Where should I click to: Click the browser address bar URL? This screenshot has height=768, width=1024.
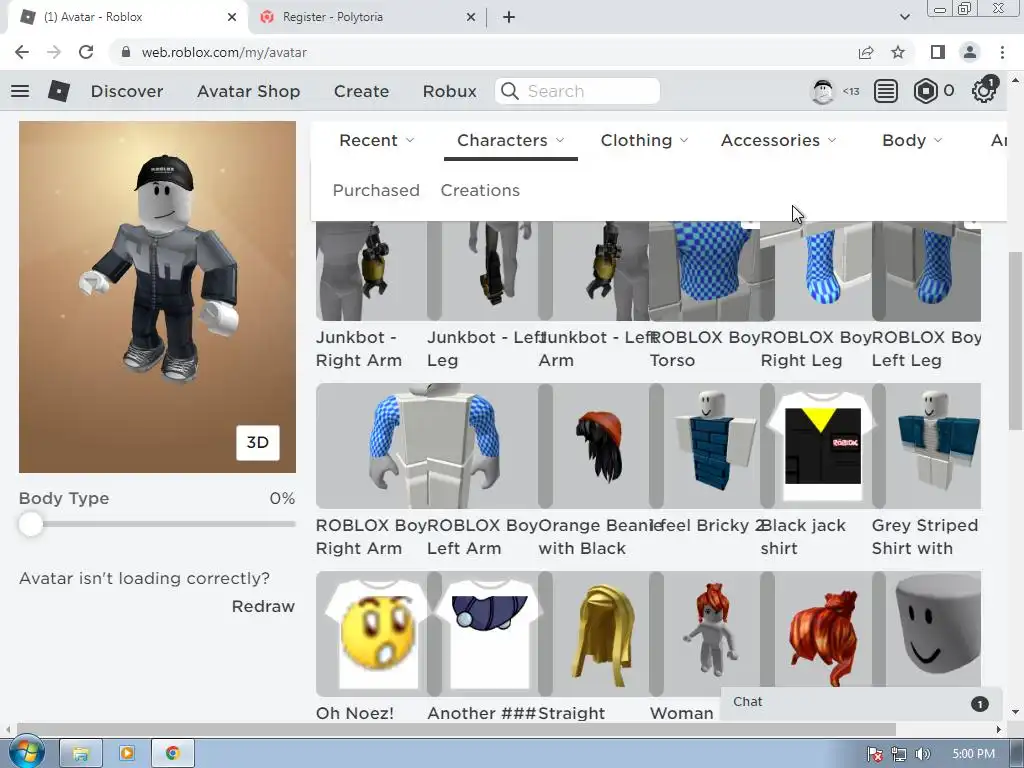pos(224,52)
